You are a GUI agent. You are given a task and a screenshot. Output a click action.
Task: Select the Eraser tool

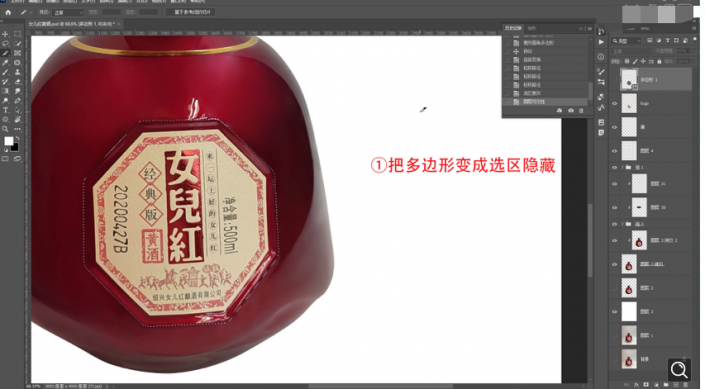(x=18, y=81)
